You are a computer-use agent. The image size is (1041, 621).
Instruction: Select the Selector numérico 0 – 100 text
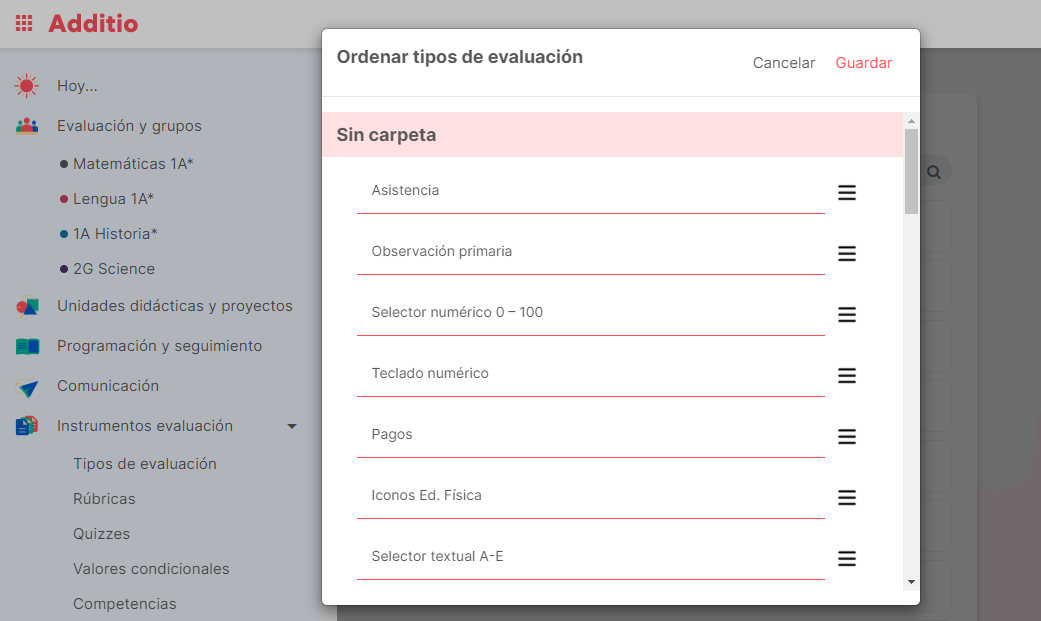tap(457, 312)
